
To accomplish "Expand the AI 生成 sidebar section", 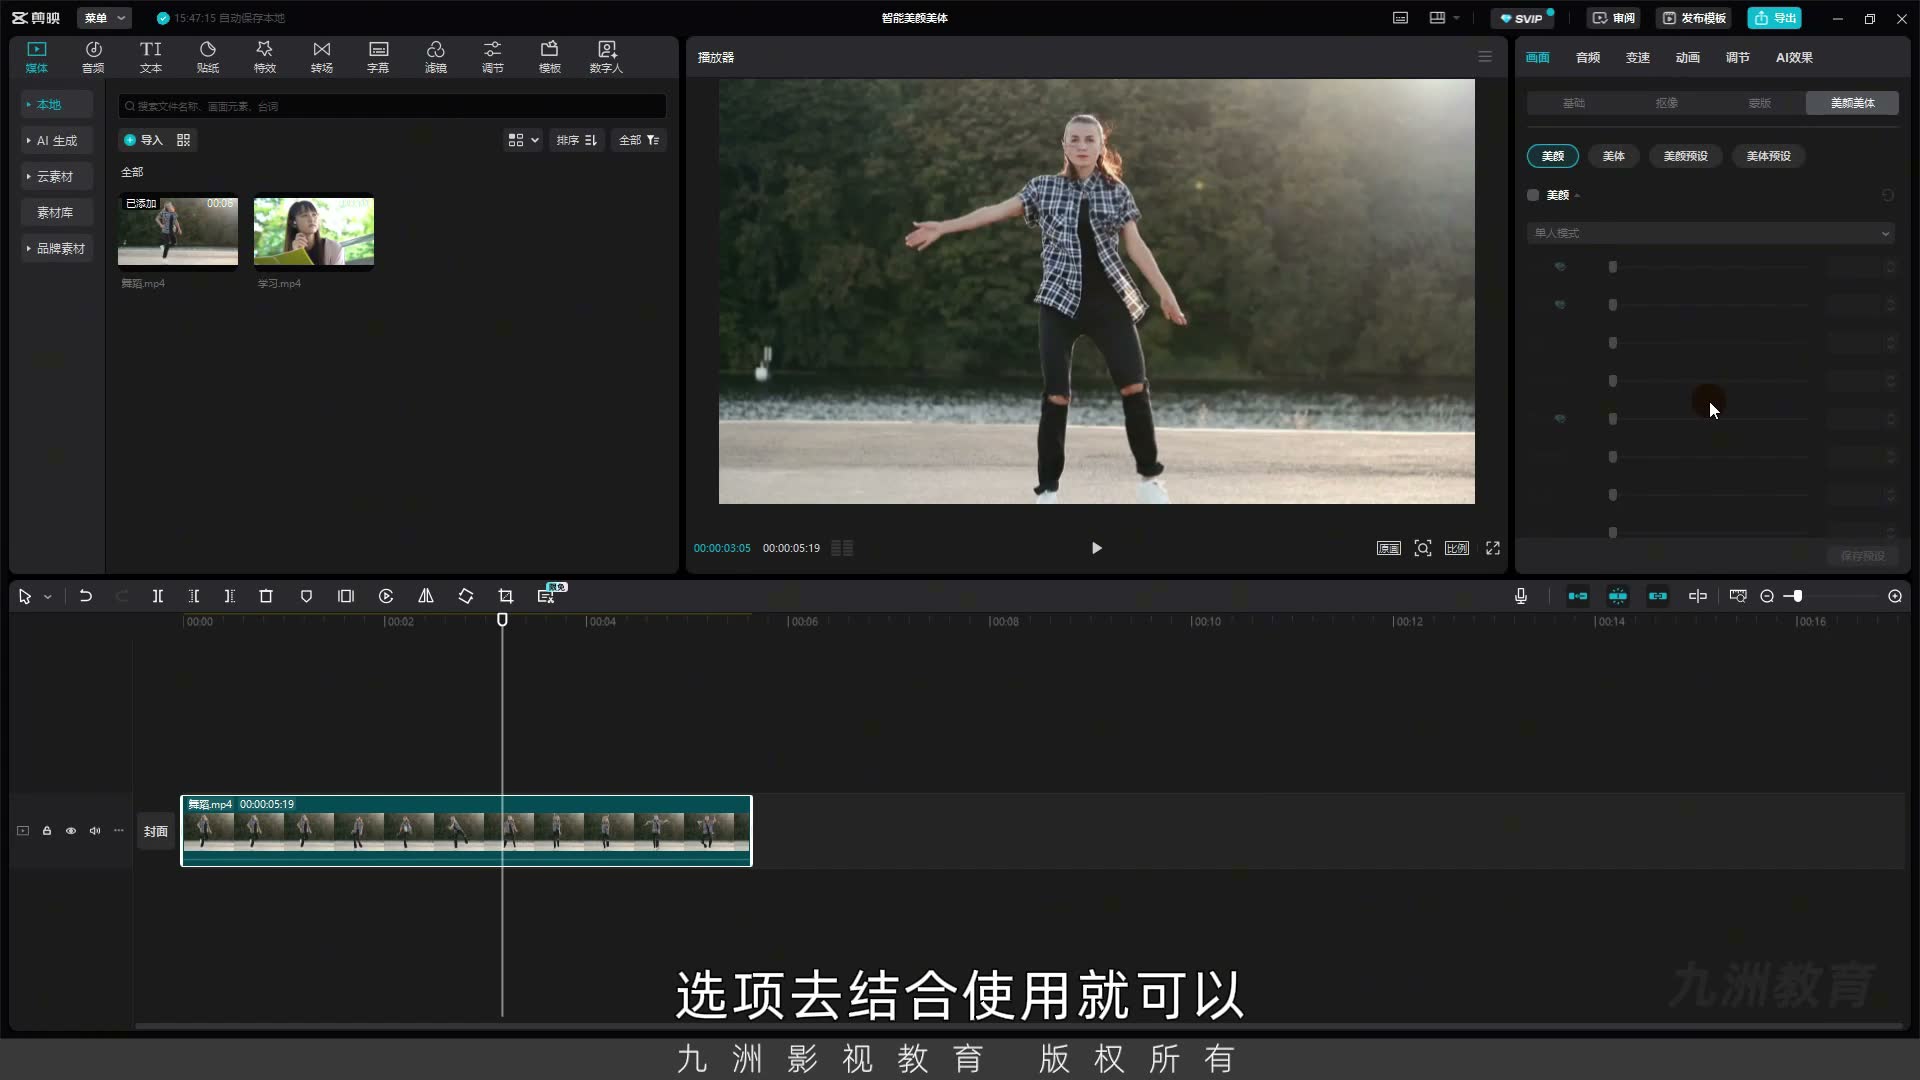I will coord(56,141).
